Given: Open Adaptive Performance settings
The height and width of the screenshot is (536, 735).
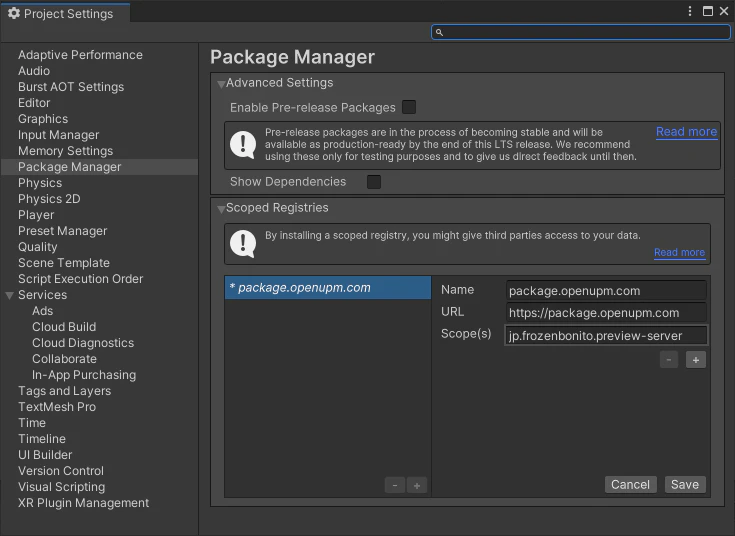Looking at the screenshot, I should point(80,55).
